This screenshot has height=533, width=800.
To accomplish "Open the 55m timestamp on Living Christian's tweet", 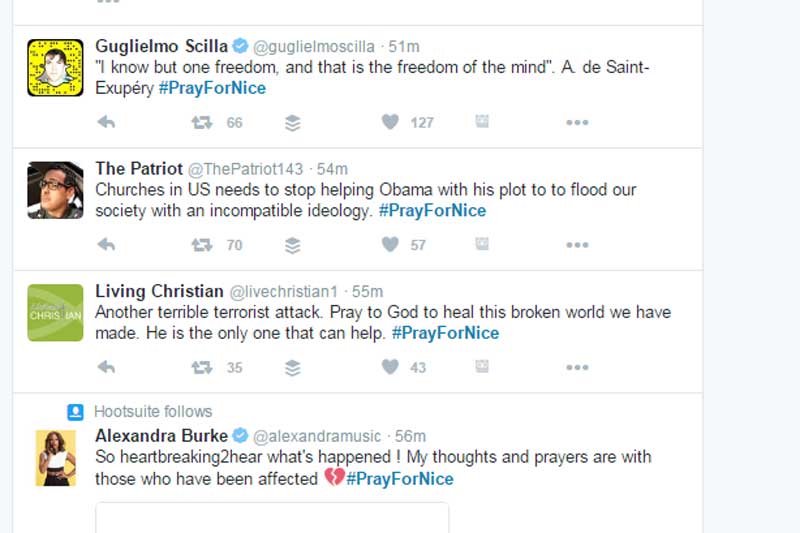I will (368, 292).
